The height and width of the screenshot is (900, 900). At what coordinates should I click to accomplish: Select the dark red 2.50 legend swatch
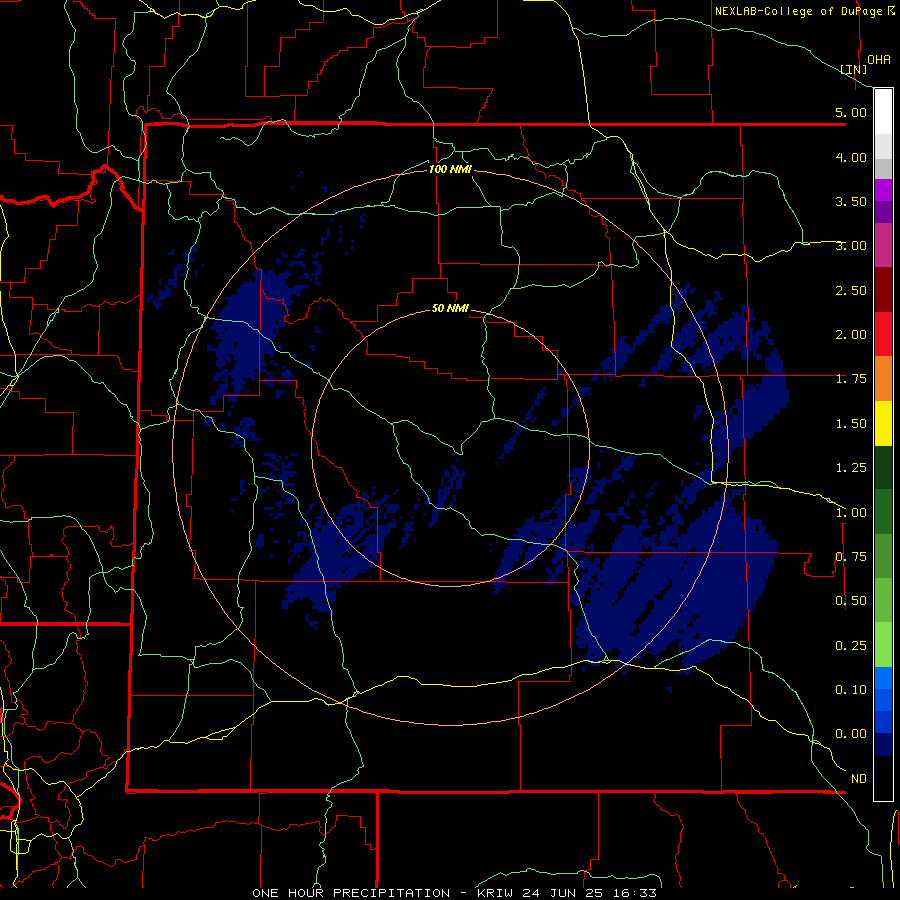pos(883,290)
